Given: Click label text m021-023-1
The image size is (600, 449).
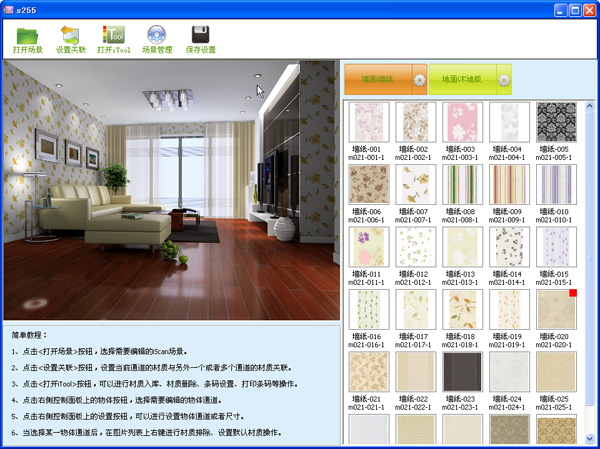Looking at the screenshot, I should pos(460,407).
